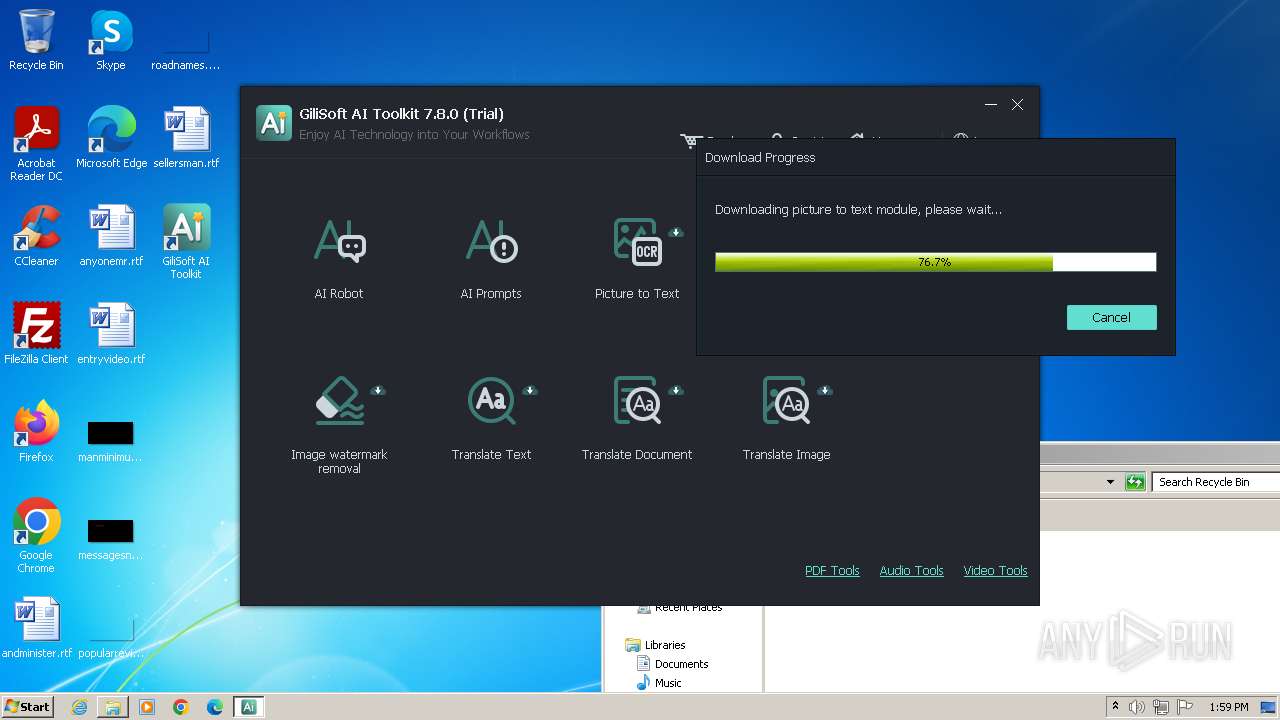The width and height of the screenshot is (1280, 720).
Task: Select the FileZilla Client desktop shortcut
Action: point(36,334)
